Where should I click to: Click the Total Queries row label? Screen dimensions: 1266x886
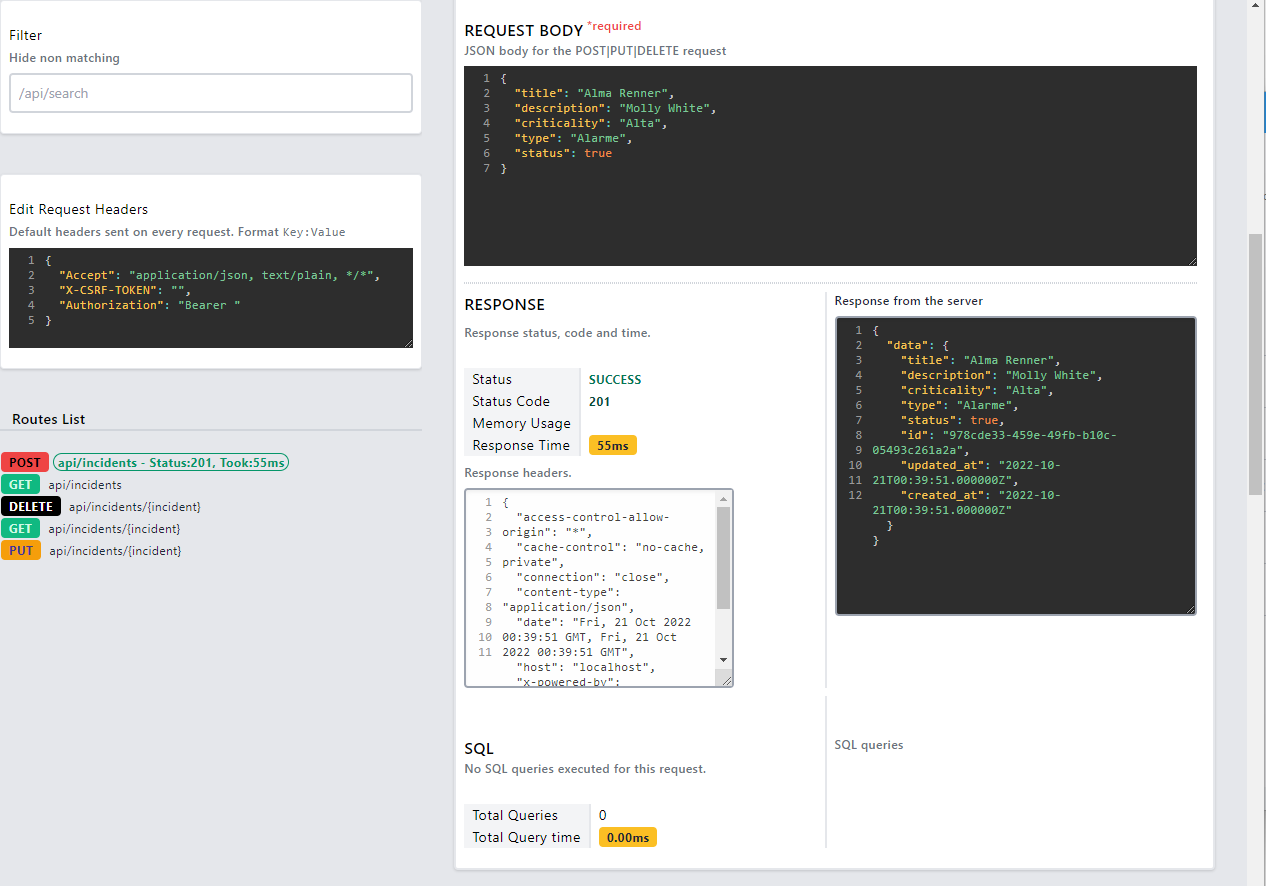point(516,815)
